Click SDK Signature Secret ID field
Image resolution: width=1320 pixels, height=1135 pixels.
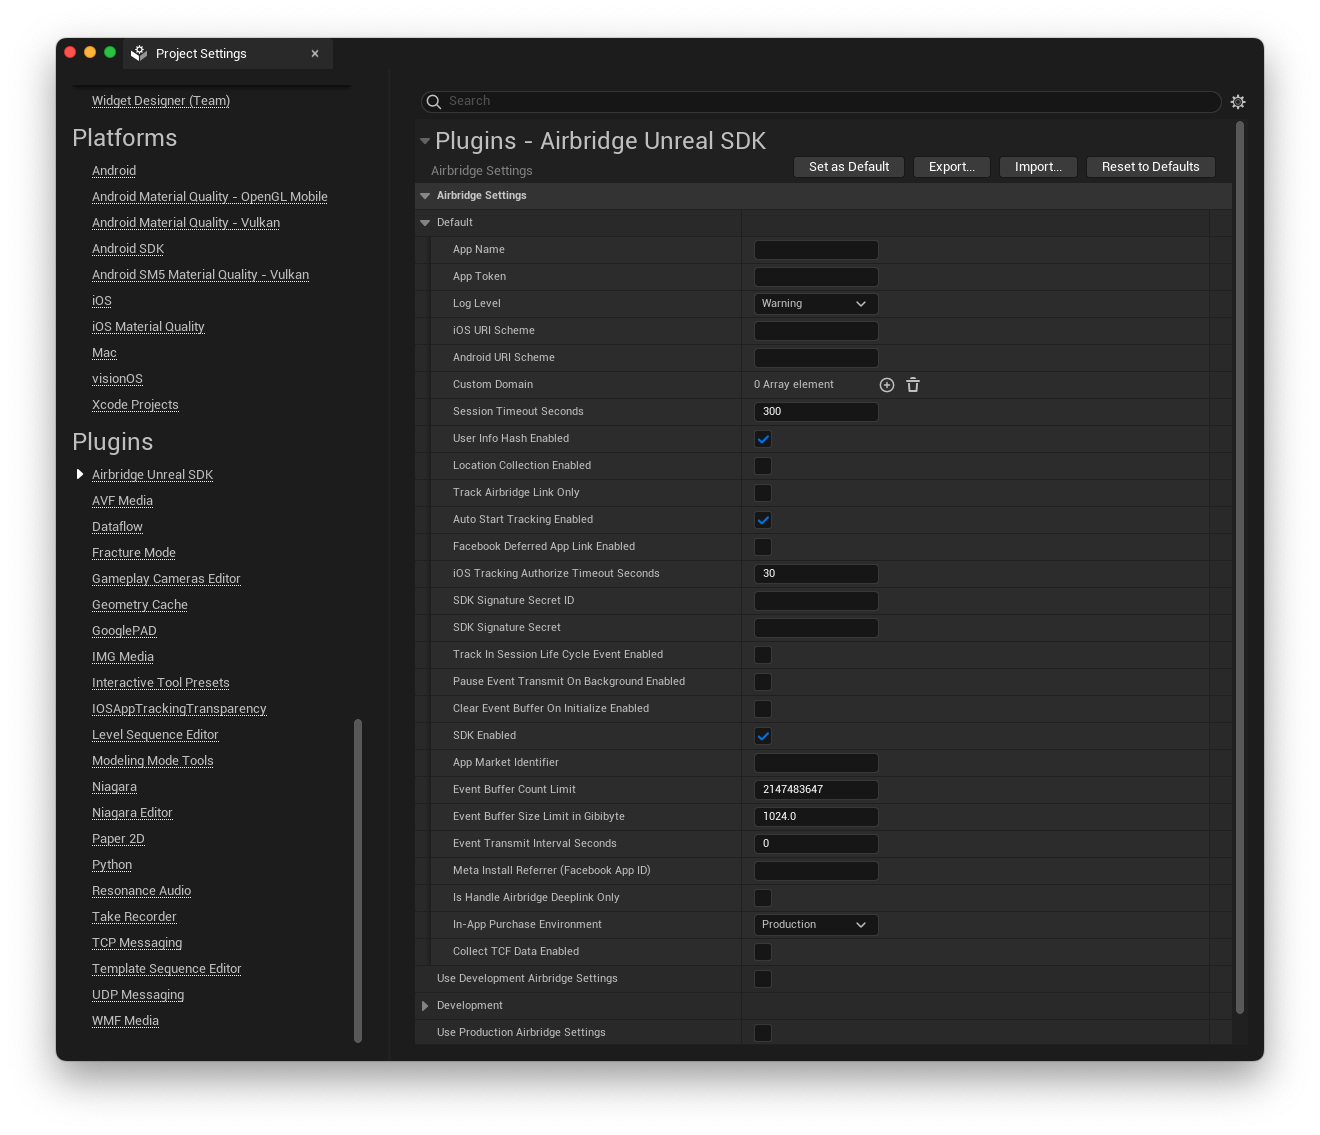click(816, 601)
